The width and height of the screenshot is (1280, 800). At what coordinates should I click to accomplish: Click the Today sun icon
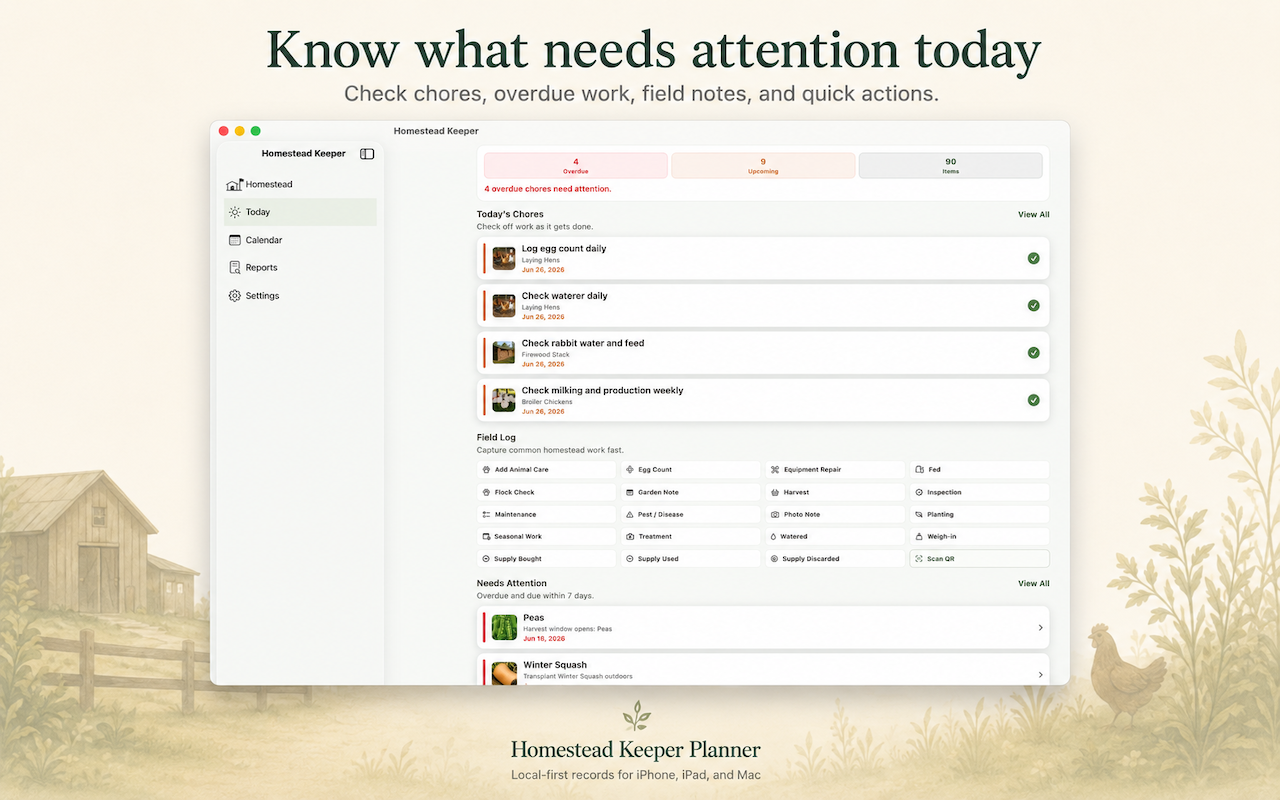tap(234, 212)
